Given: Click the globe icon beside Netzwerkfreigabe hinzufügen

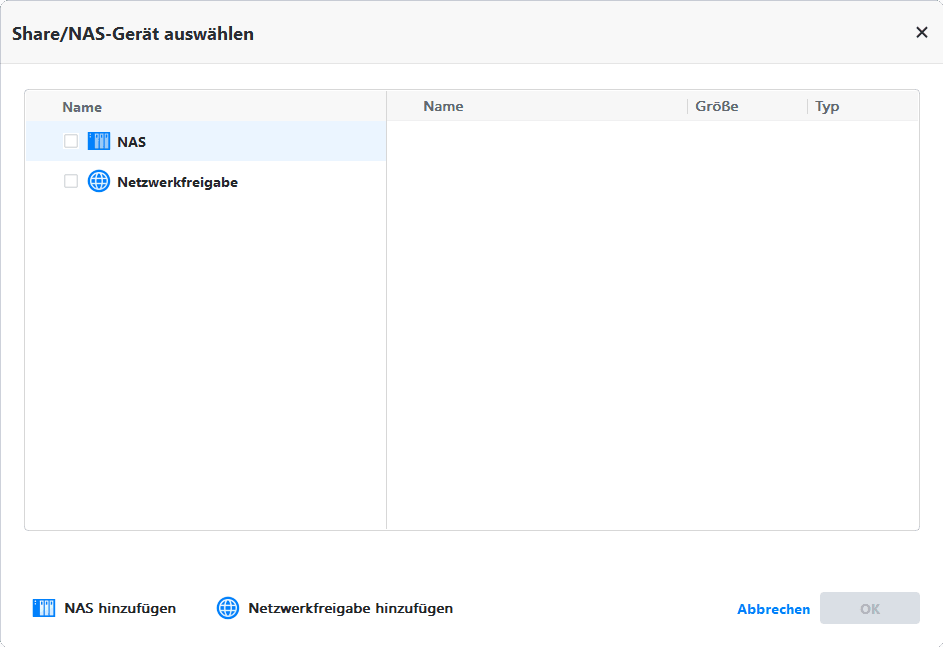Looking at the screenshot, I should point(228,608).
